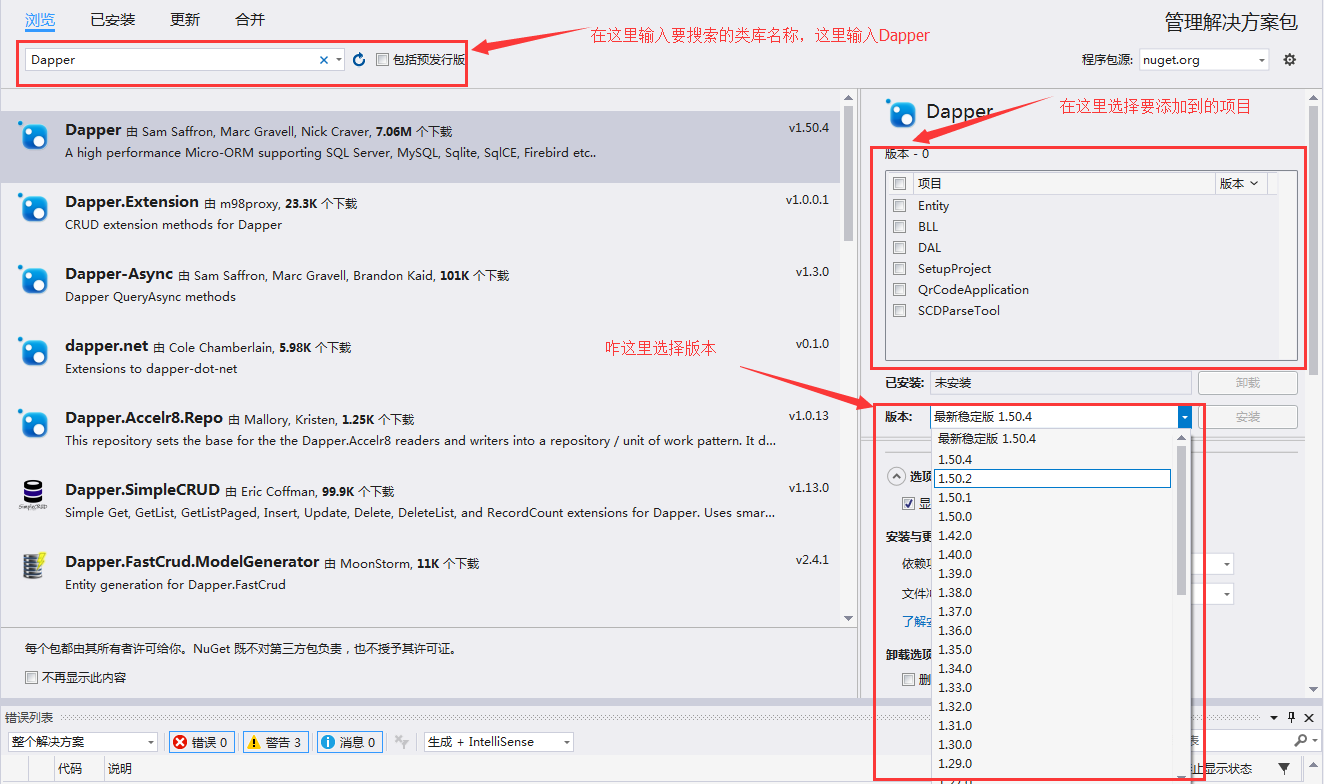Click the version column sort chevron
The width and height of the screenshot is (1324, 784).
(1254, 183)
